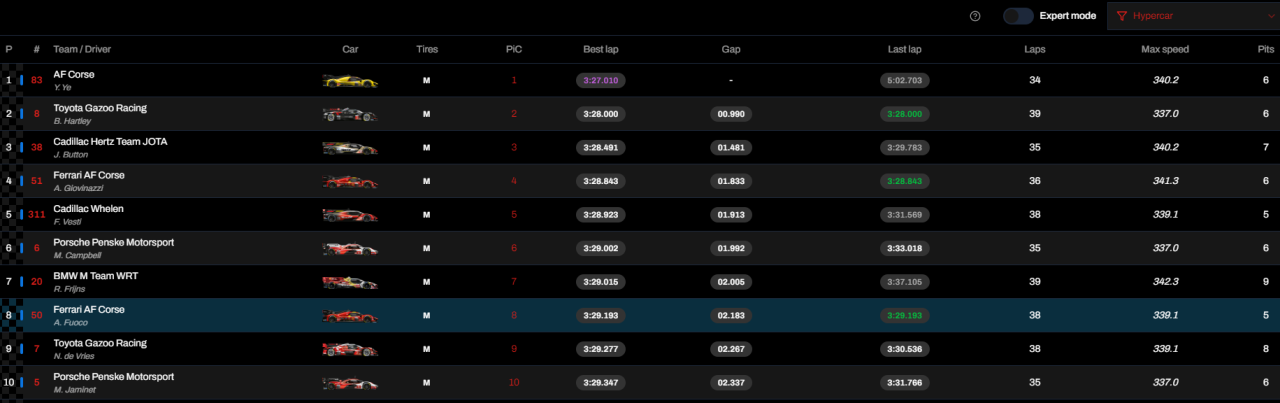Viewport: 1280px width, 403px height.
Task: Click the BMW M Team WRT car icon
Action: click(x=350, y=283)
